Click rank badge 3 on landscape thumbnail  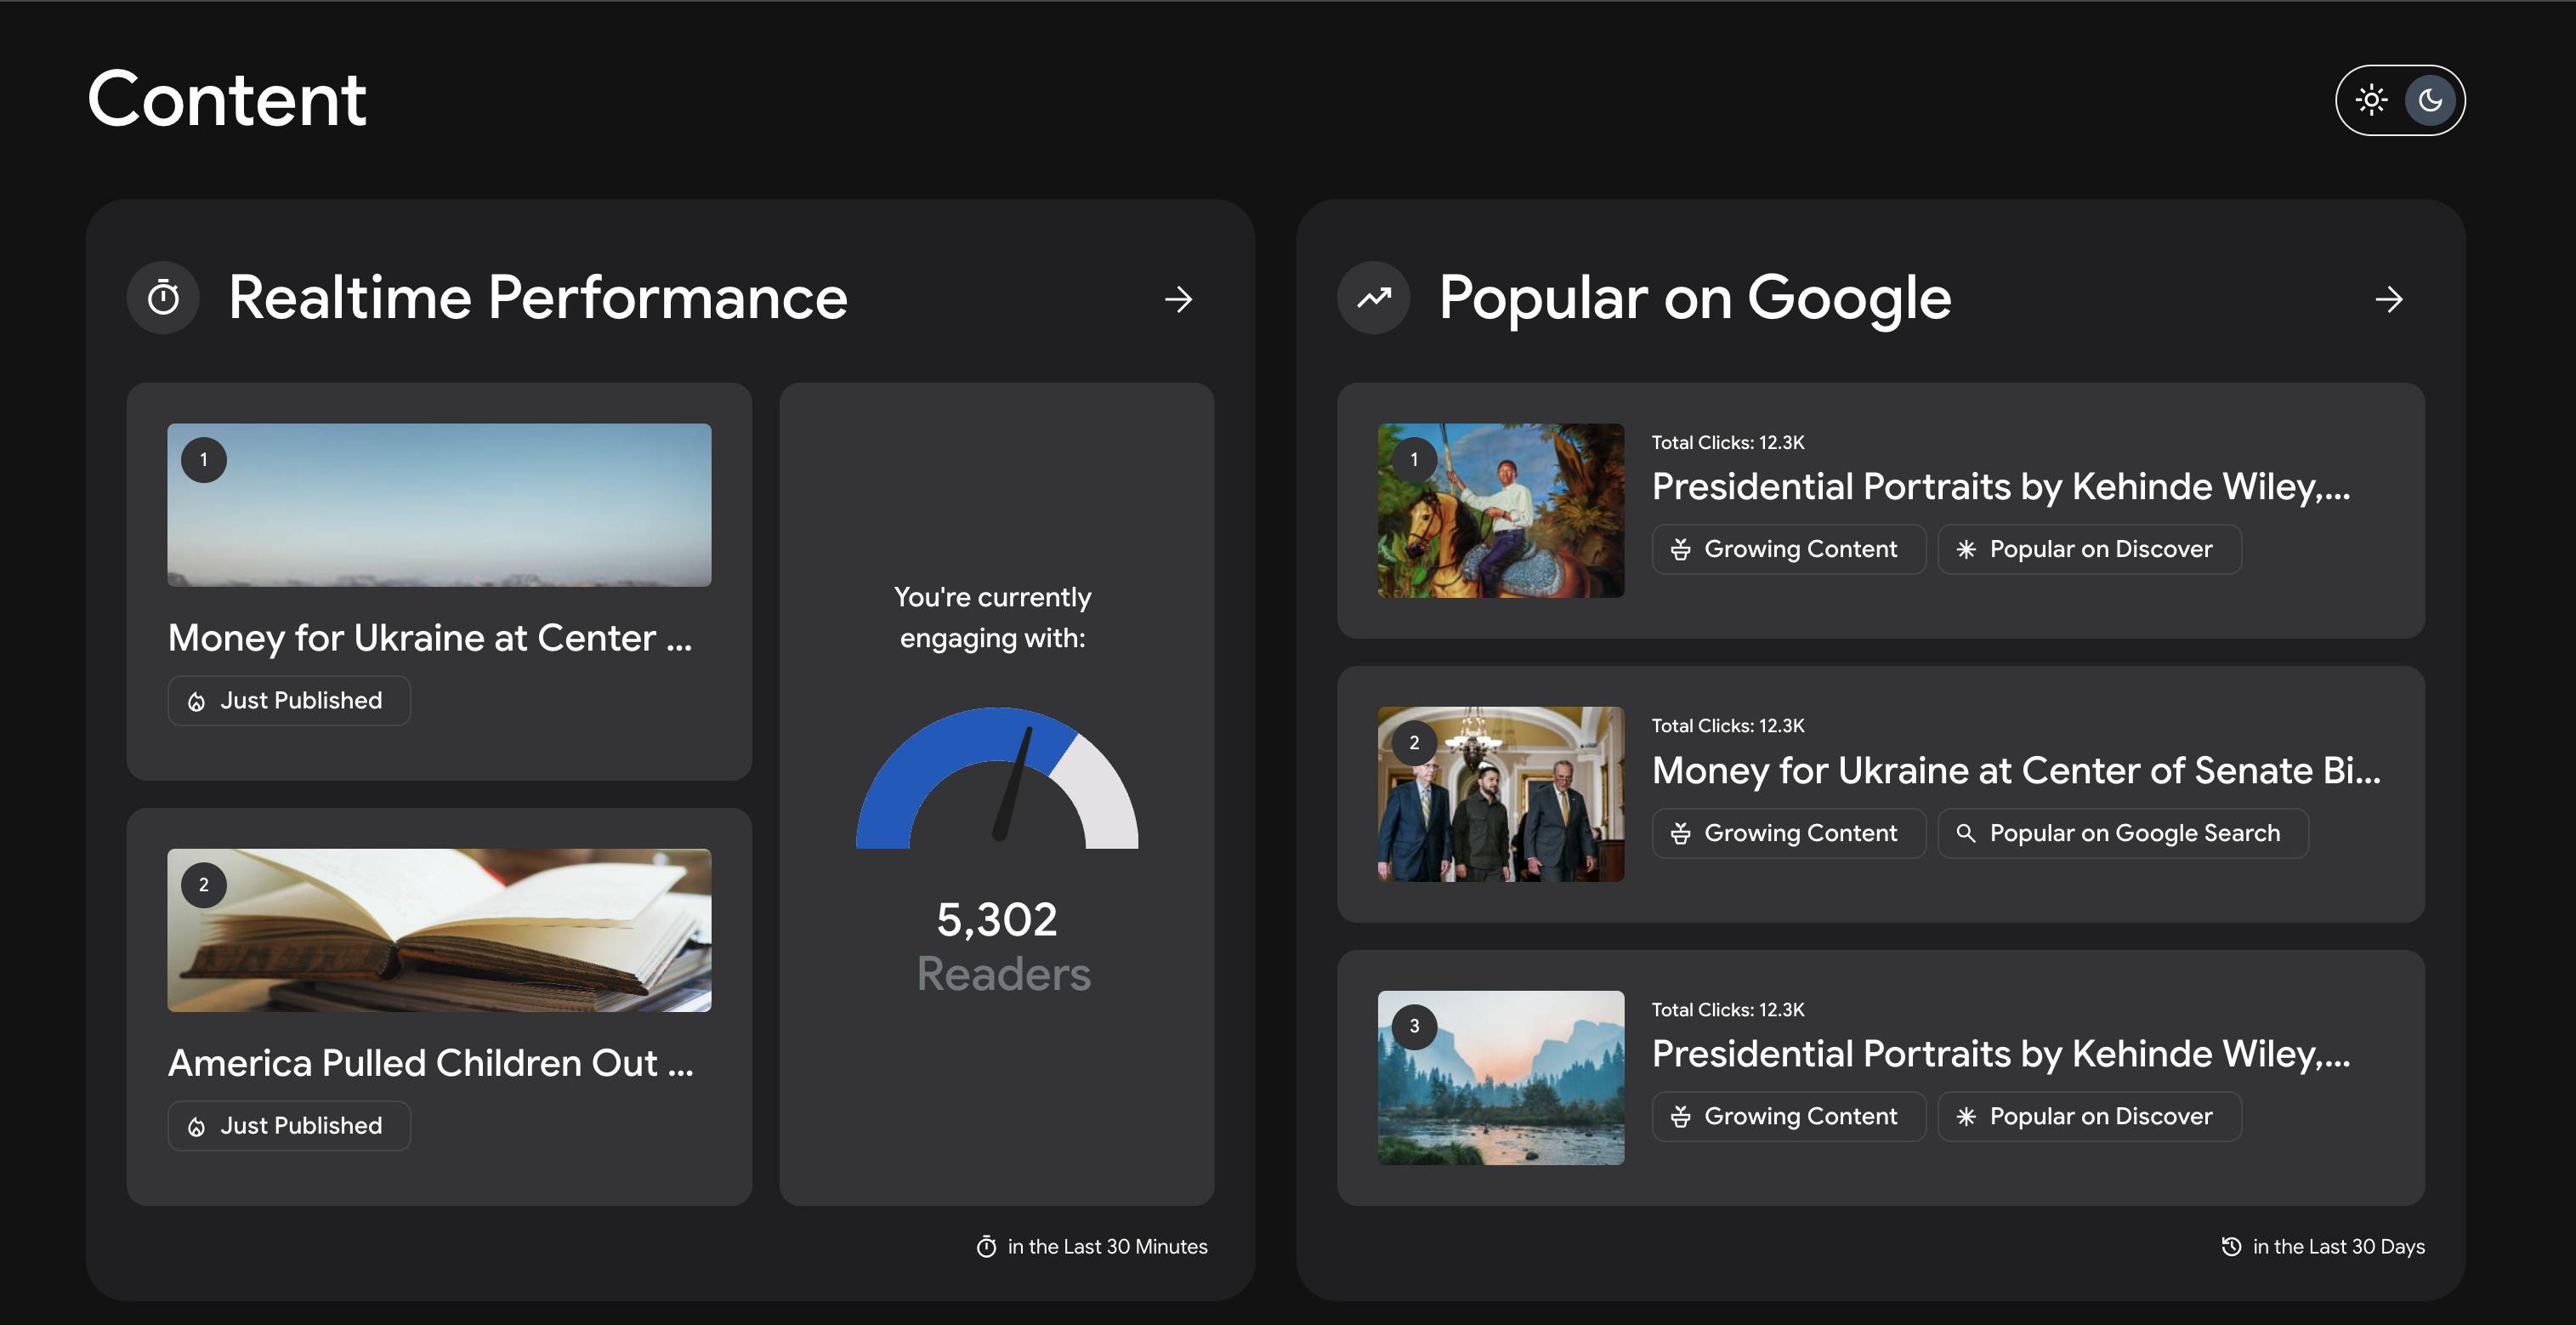click(x=1414, y=1027)
